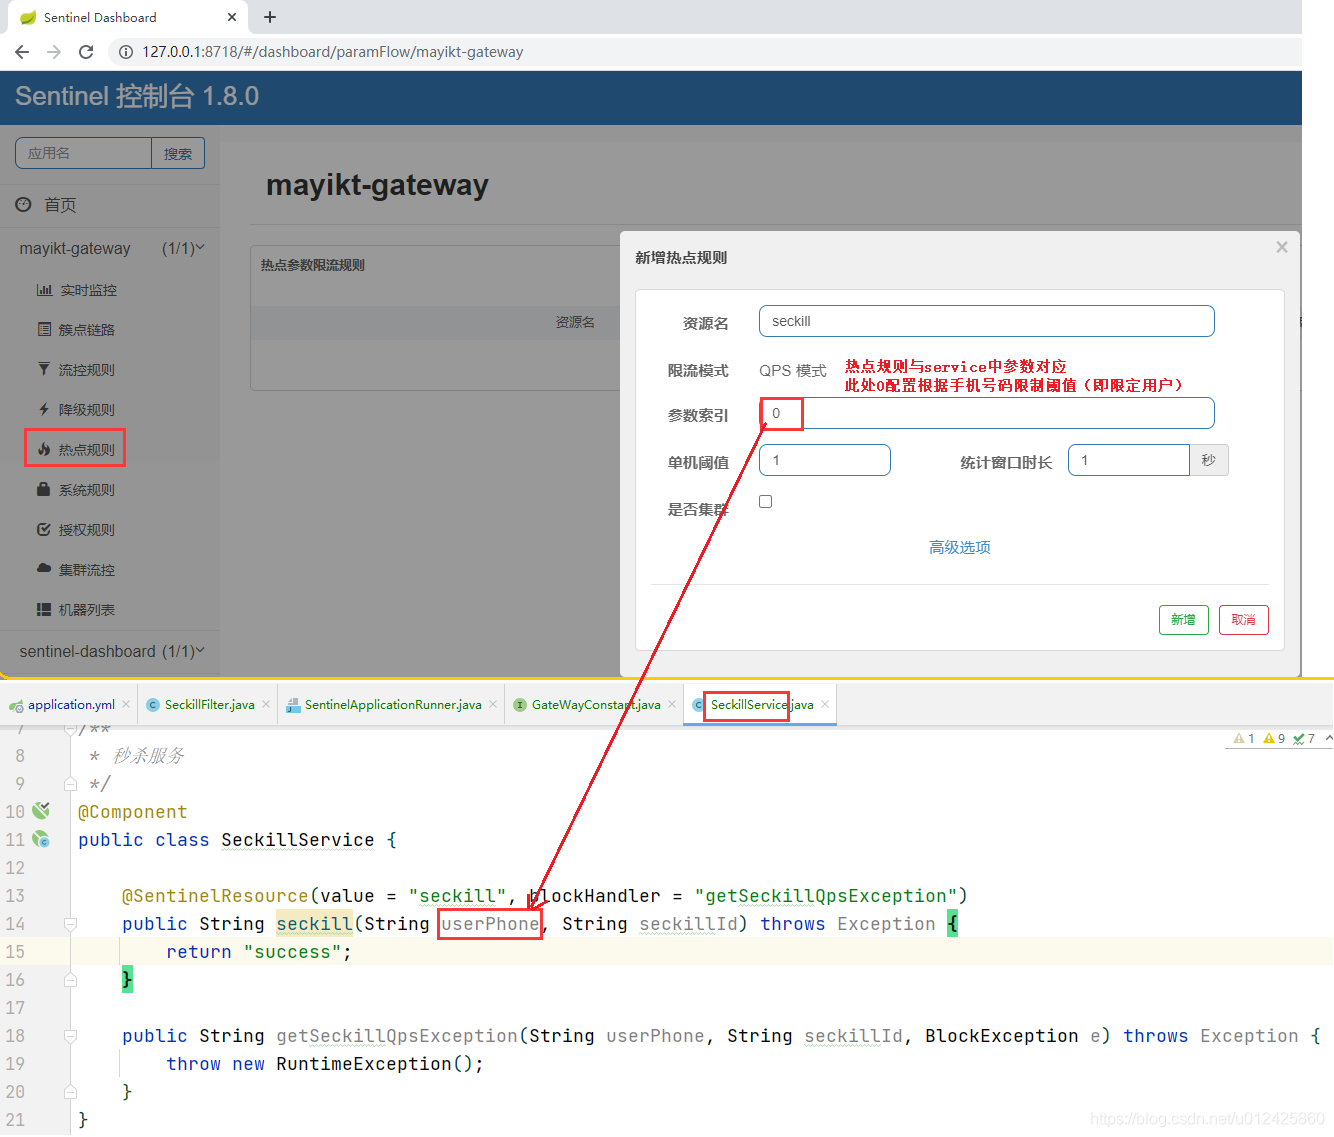This screenshot has width=1334, height=1137.
Task: Close the Sentinel Dashboard browser tab
Action: [232, 17]
